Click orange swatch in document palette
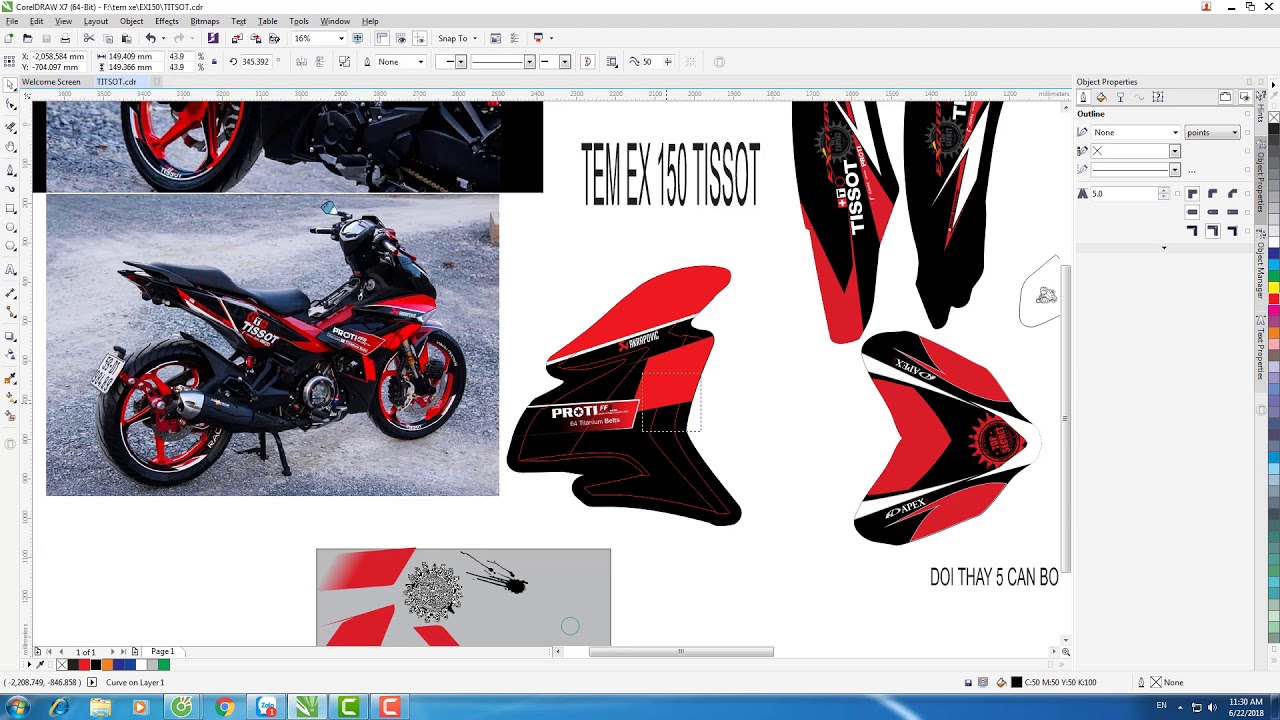The height and width of the screenshot is (720, 1280). [107, 665]
